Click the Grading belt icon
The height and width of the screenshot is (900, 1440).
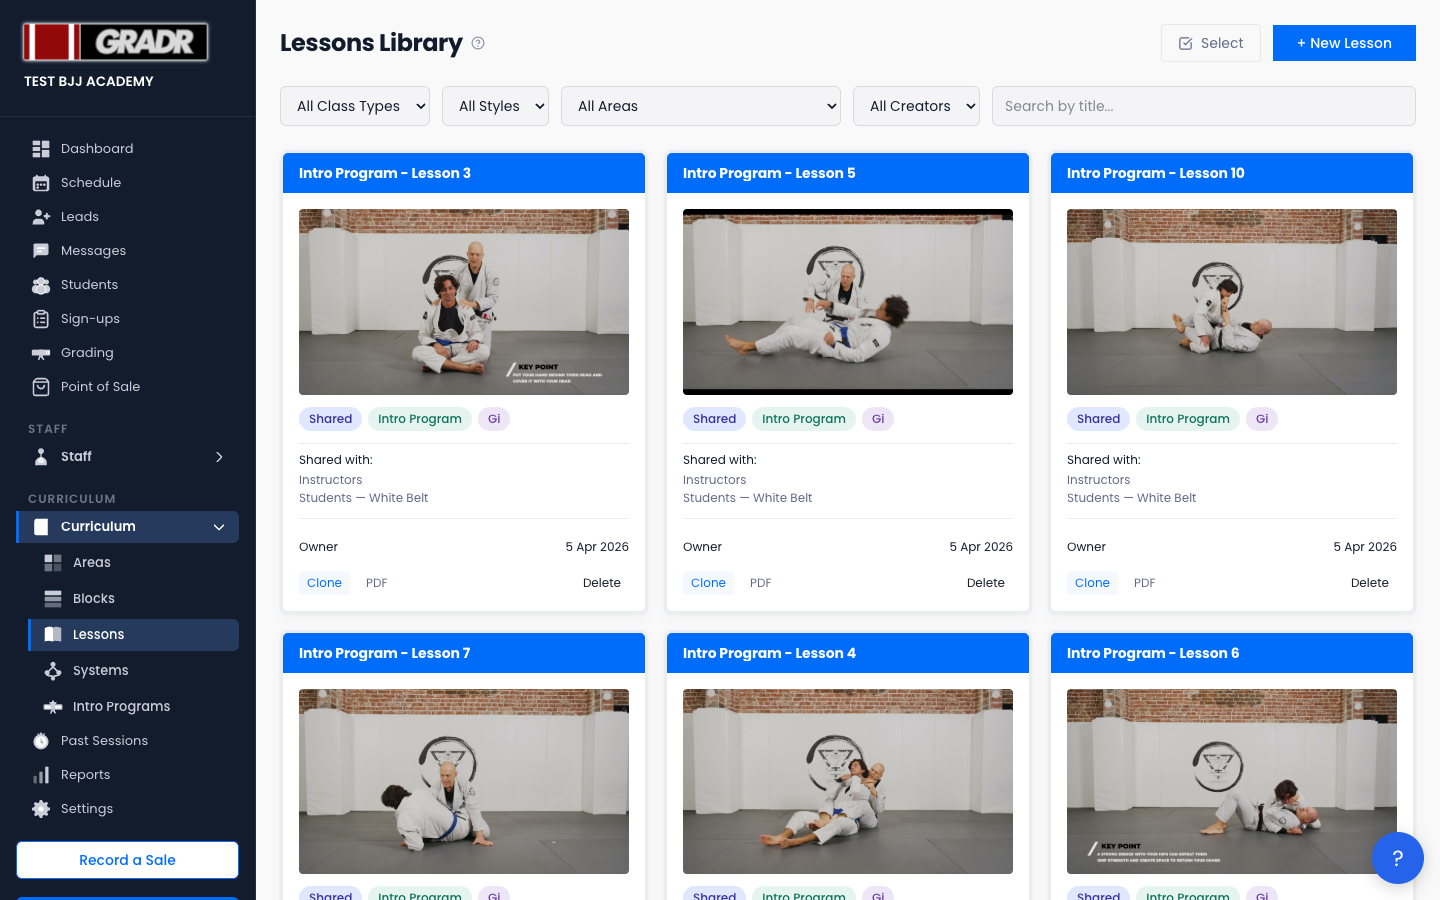[41, 353]
